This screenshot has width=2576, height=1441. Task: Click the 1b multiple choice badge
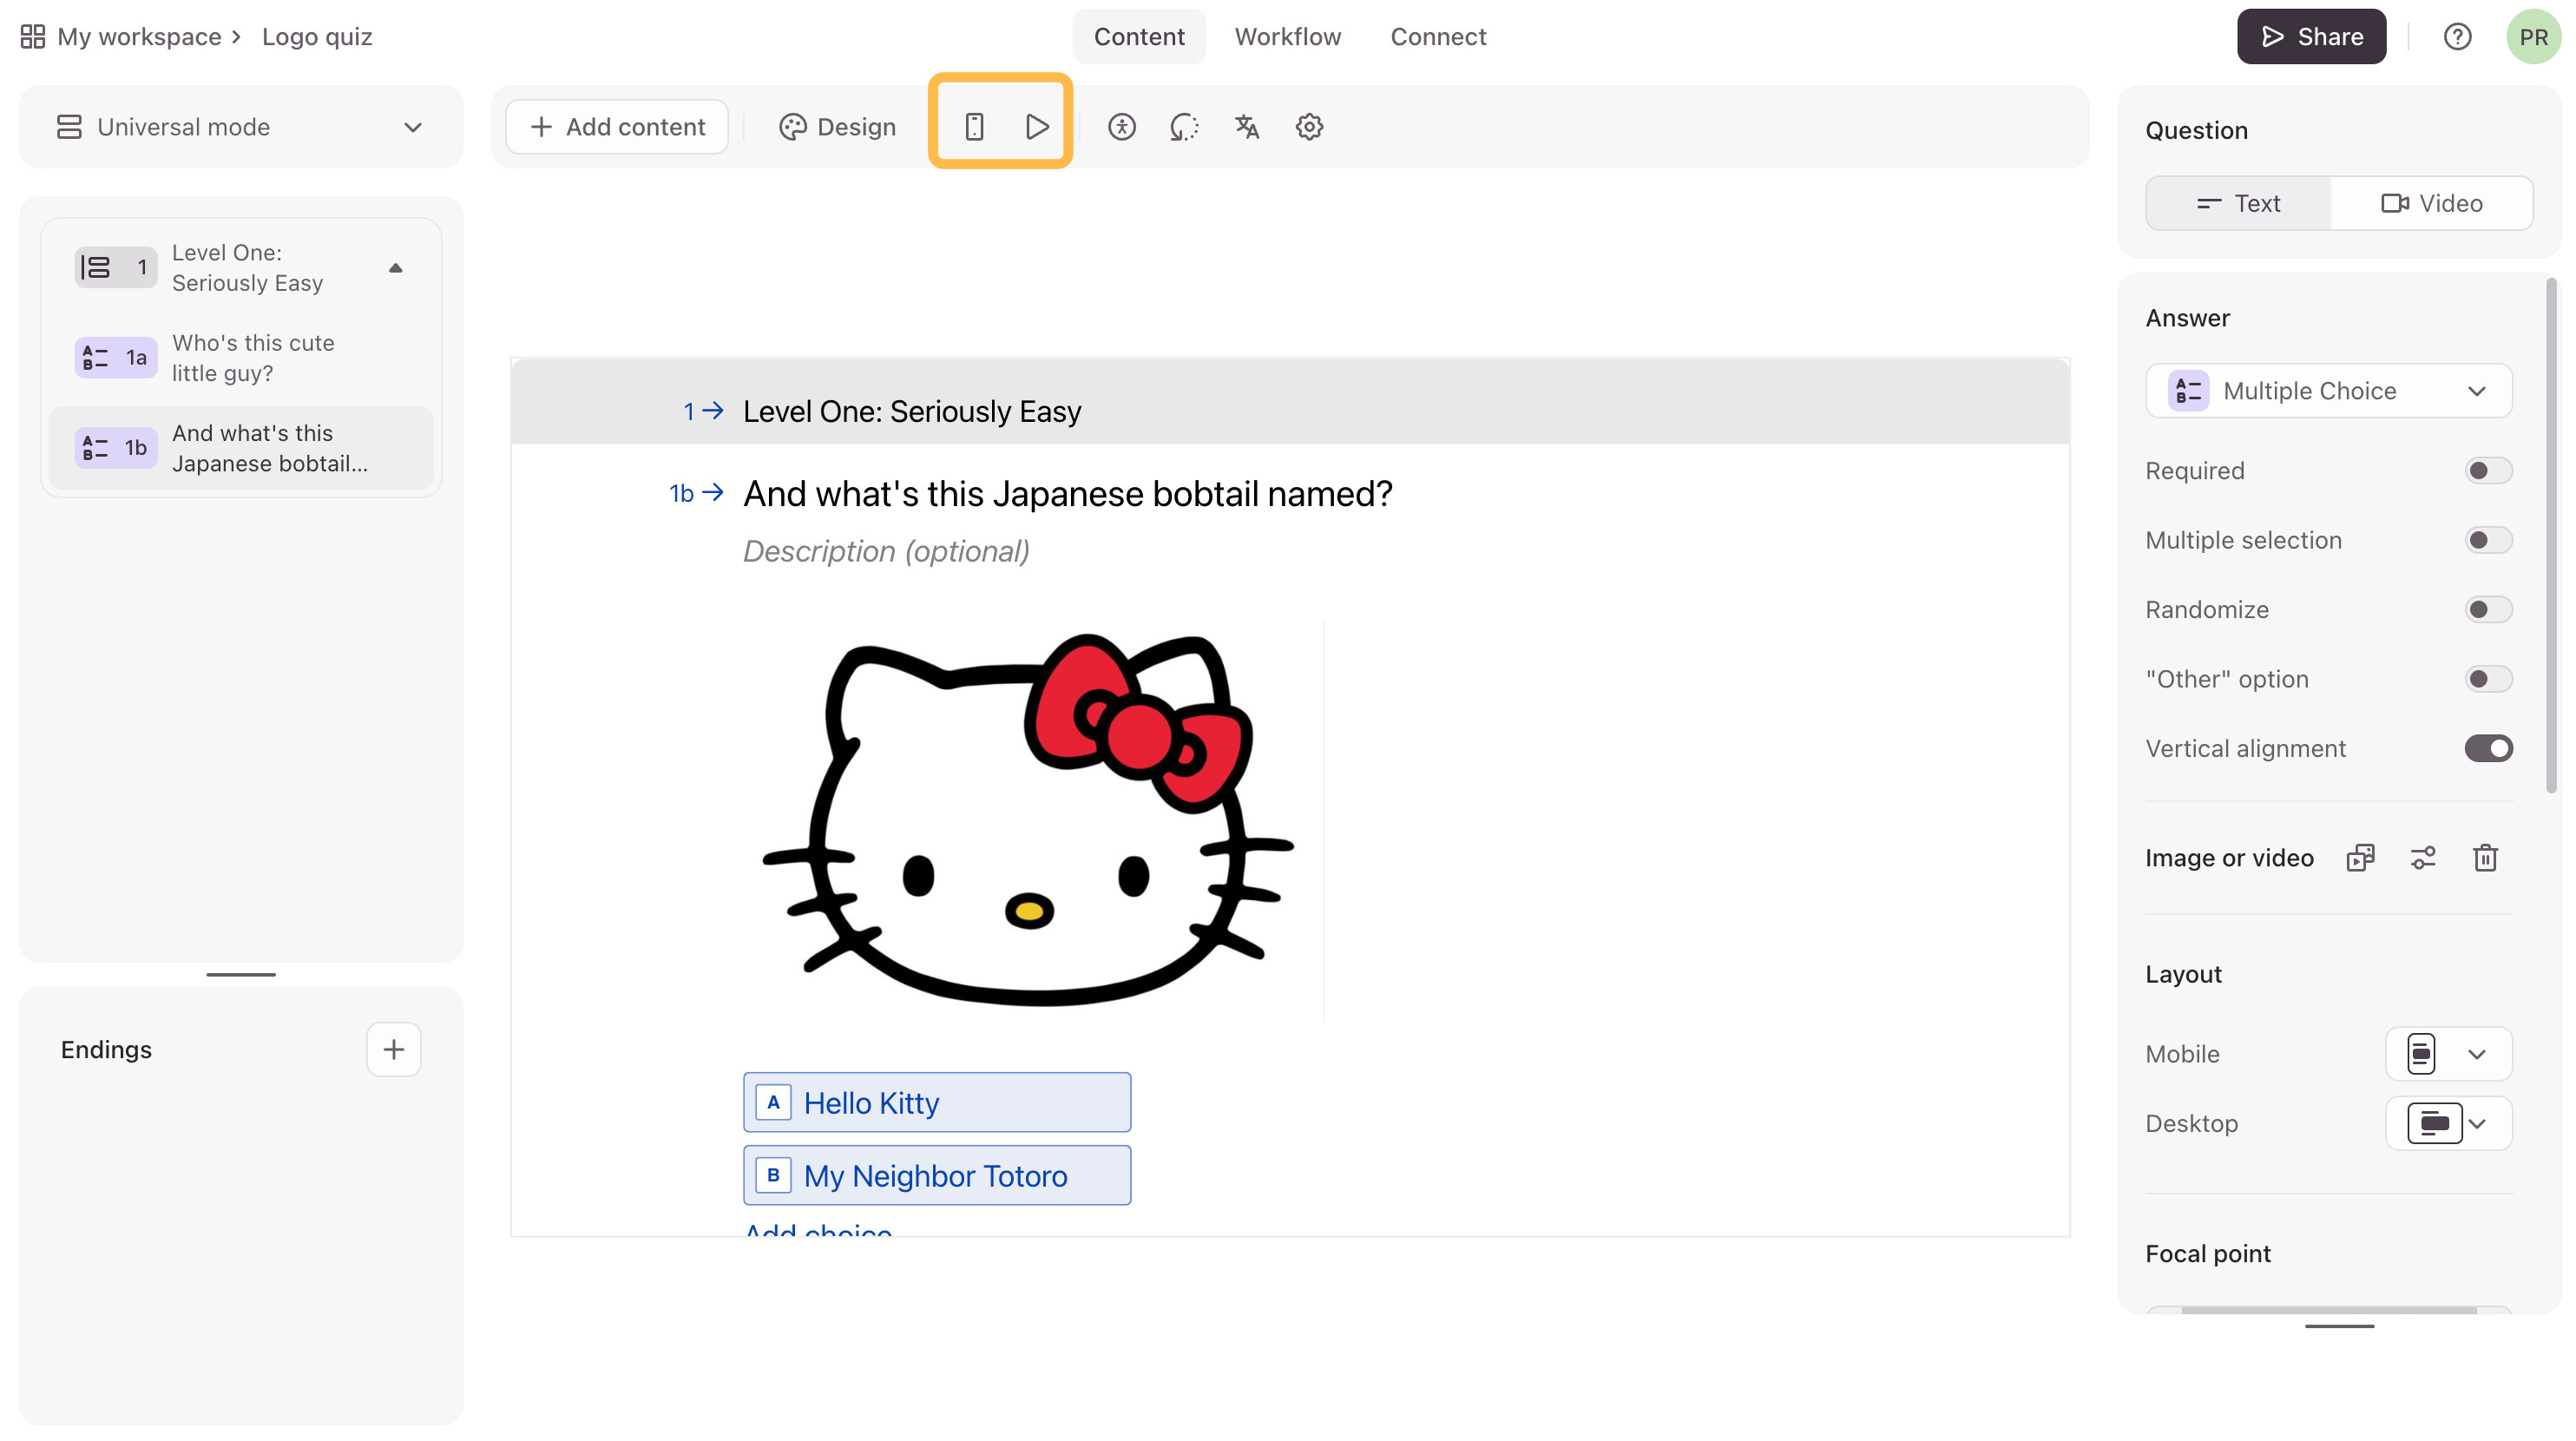click(115, 447)
